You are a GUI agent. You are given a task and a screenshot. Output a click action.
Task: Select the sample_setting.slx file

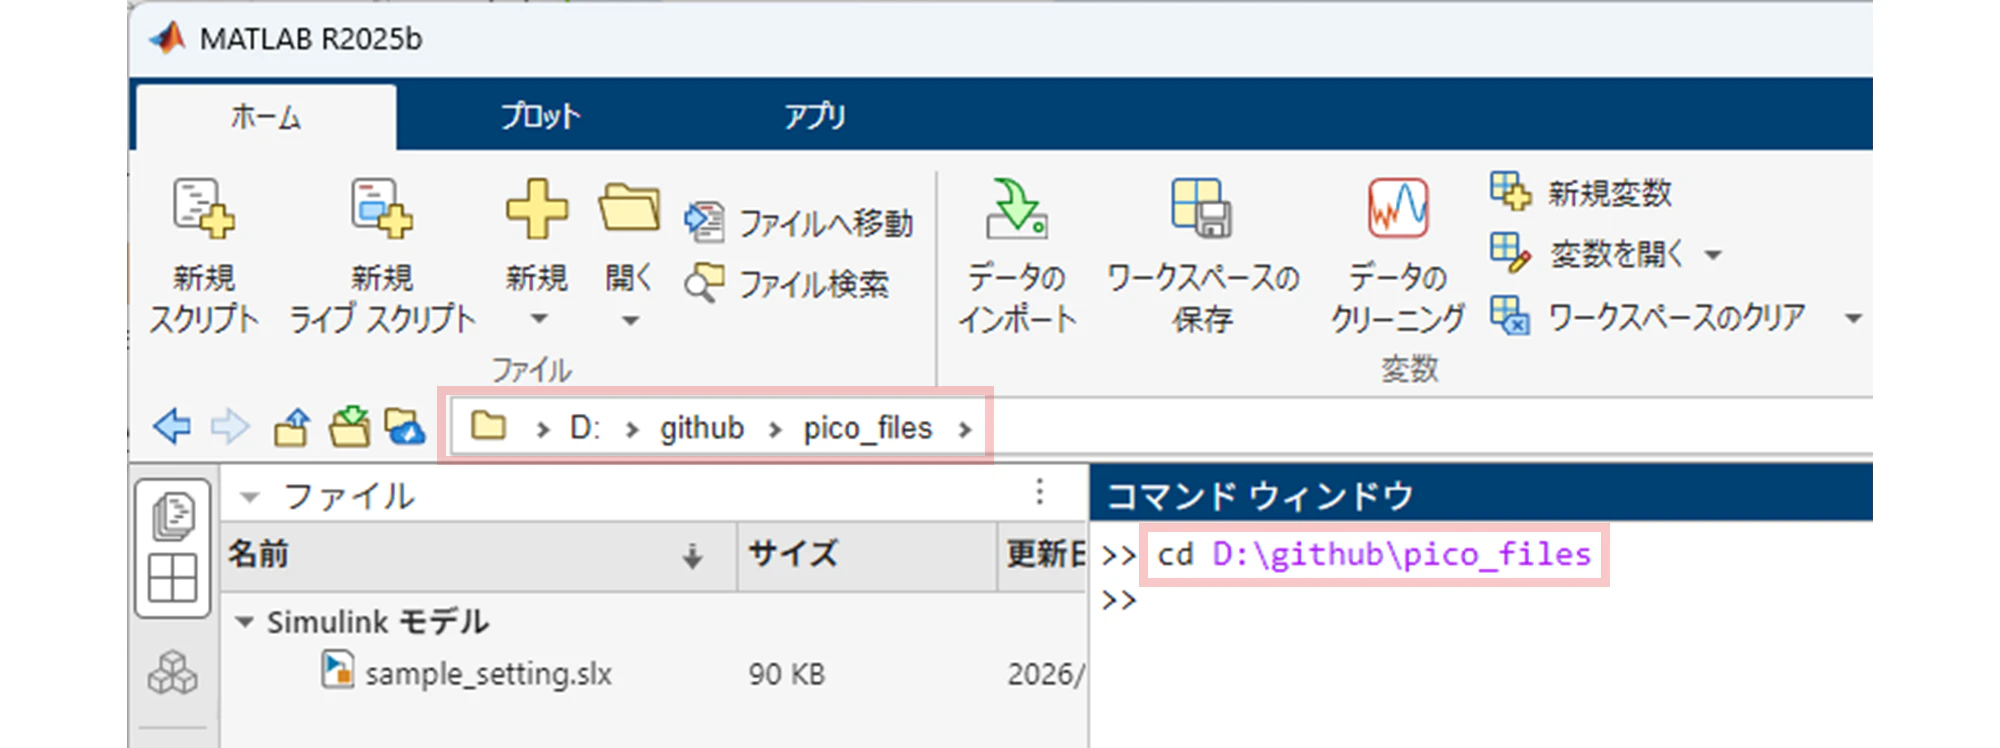(x=488, y=674)
